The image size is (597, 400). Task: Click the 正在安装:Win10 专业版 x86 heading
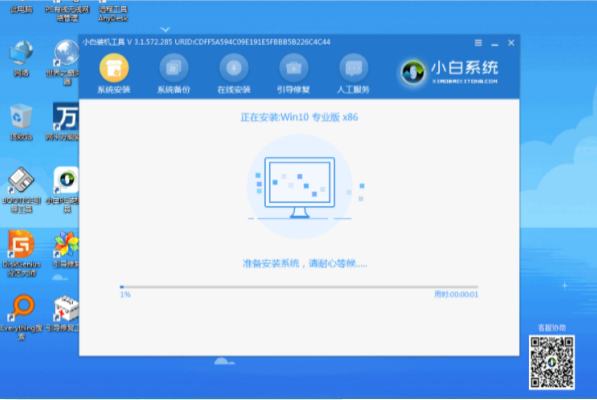(x=299, y=117)
